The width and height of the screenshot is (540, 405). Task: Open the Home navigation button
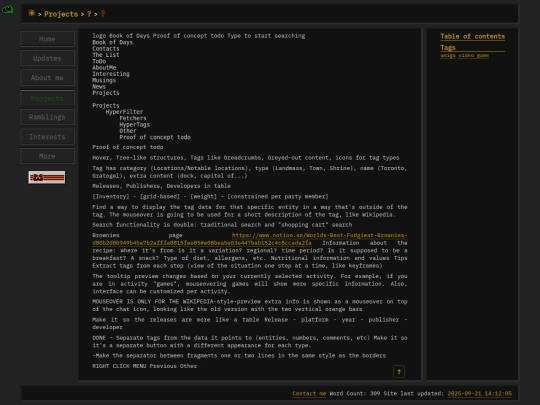(47, 39)
